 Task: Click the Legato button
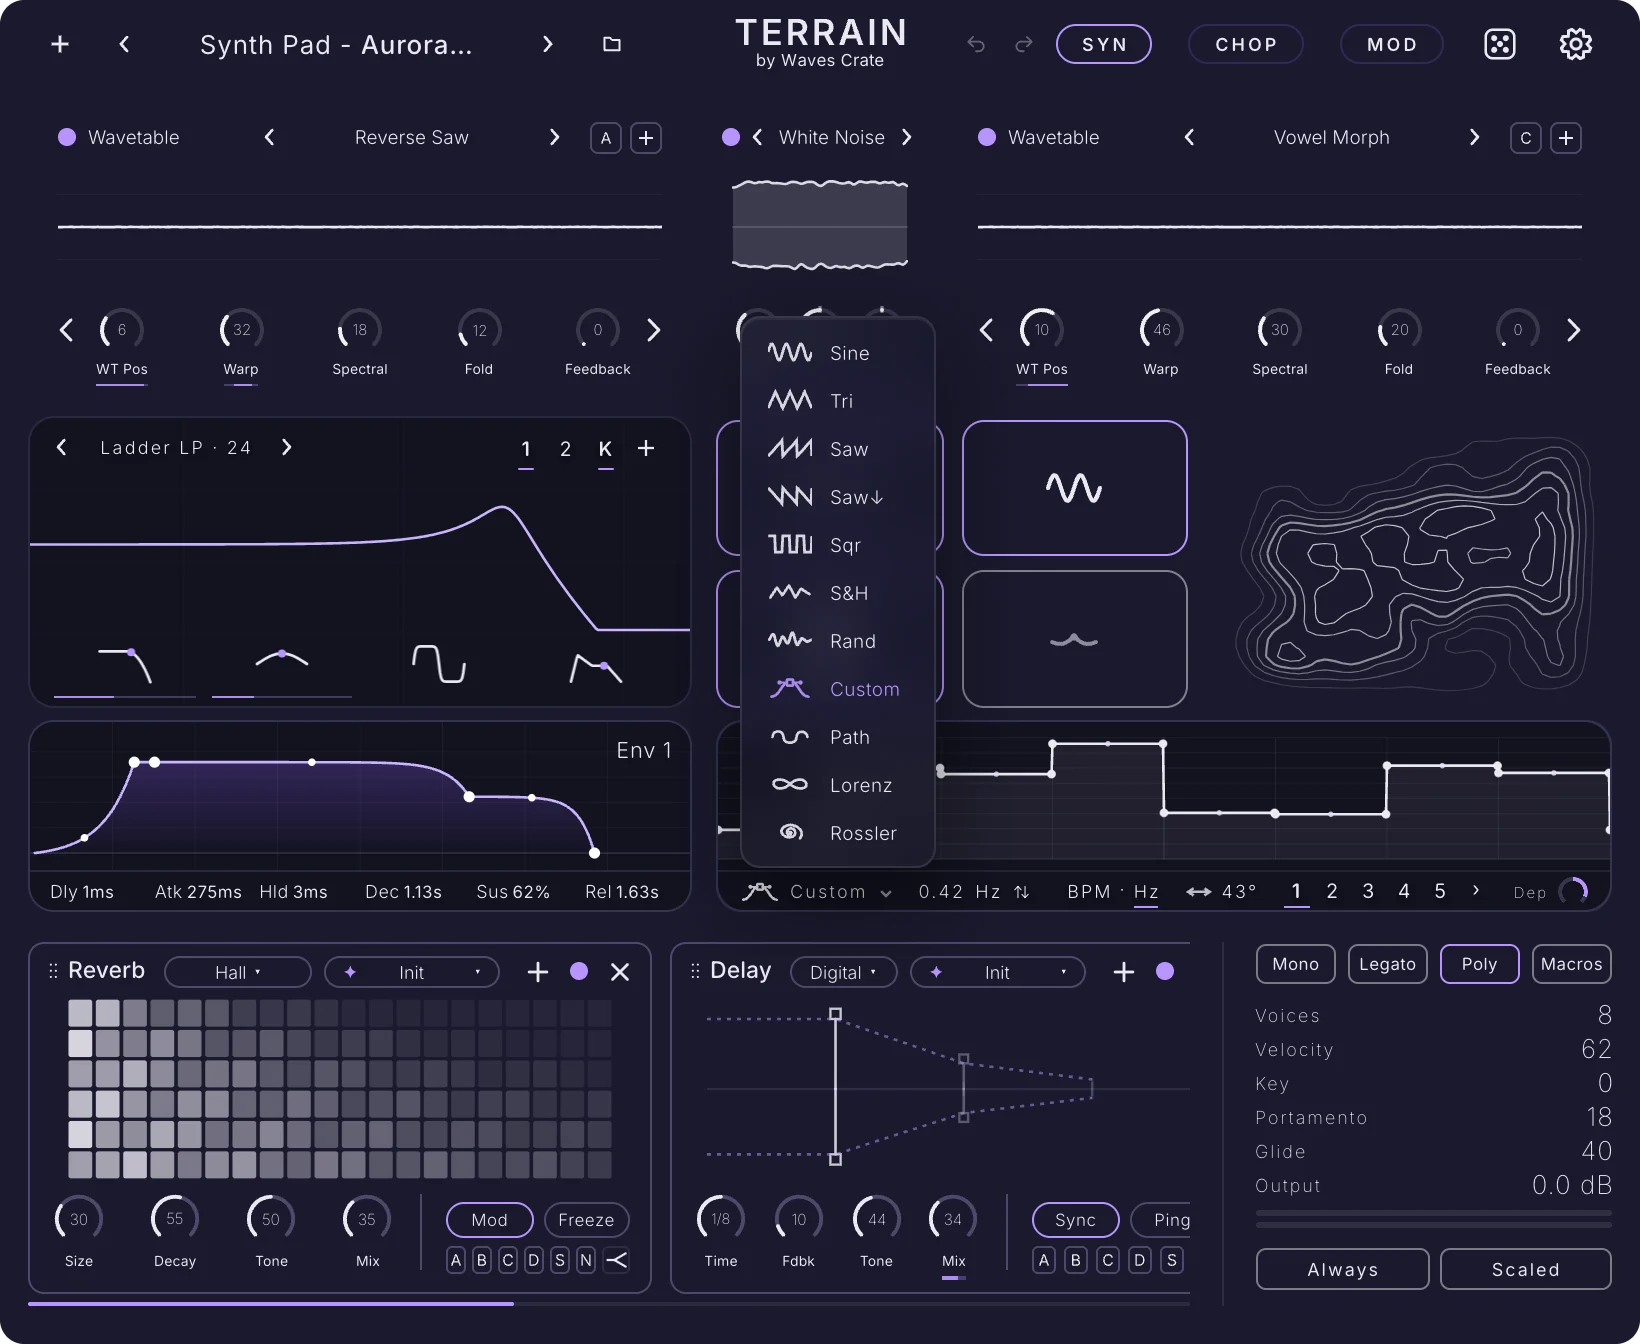tap(1388, 964)
